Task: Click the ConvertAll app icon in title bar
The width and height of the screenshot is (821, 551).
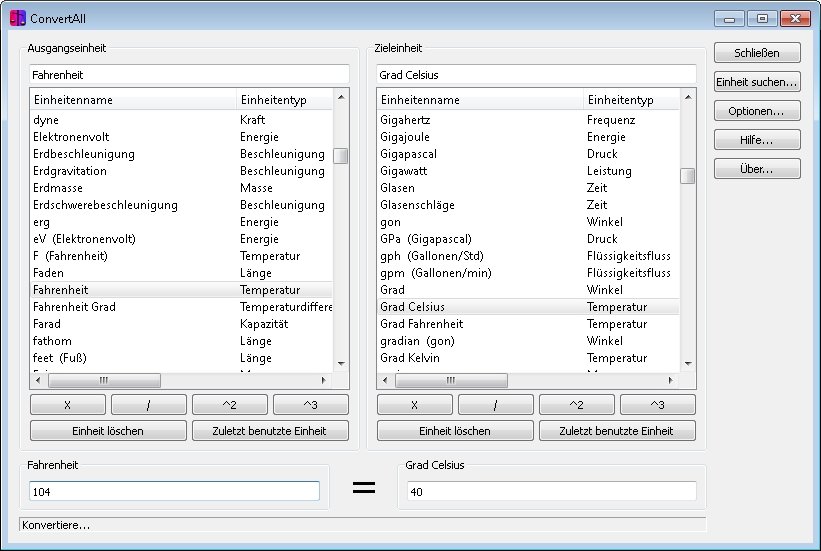Action: (17, 18)
